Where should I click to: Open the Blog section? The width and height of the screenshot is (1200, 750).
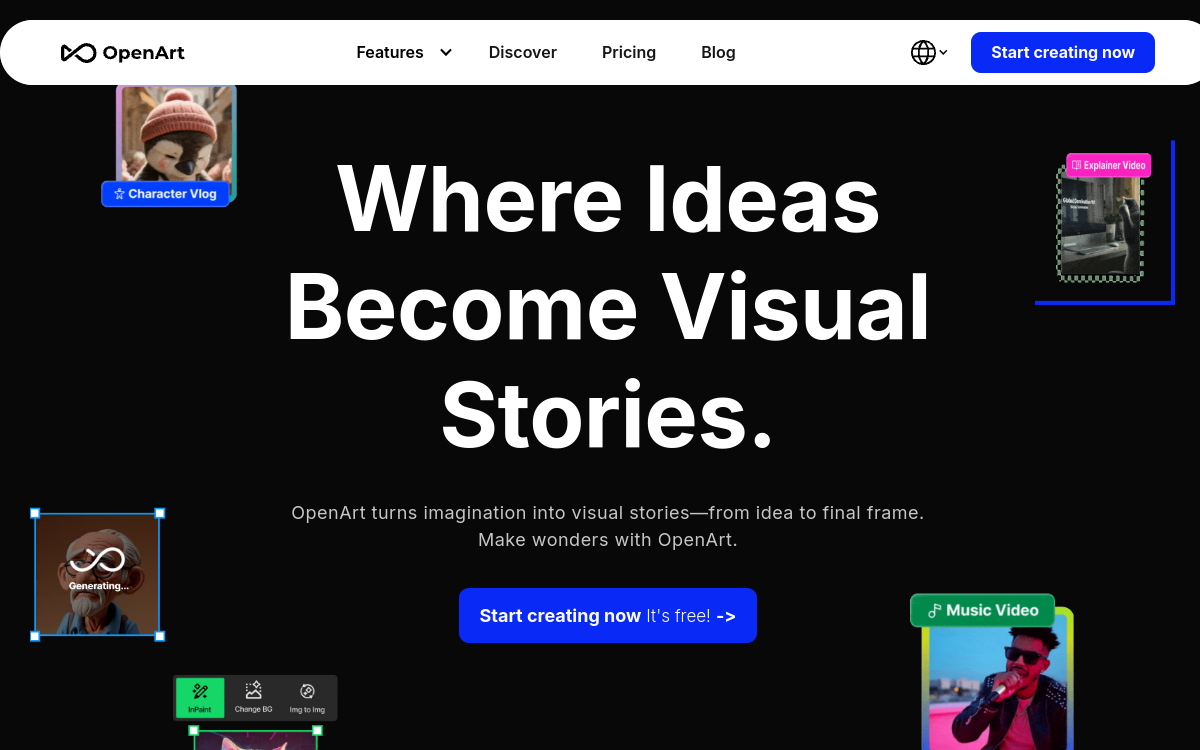[718, 52]
